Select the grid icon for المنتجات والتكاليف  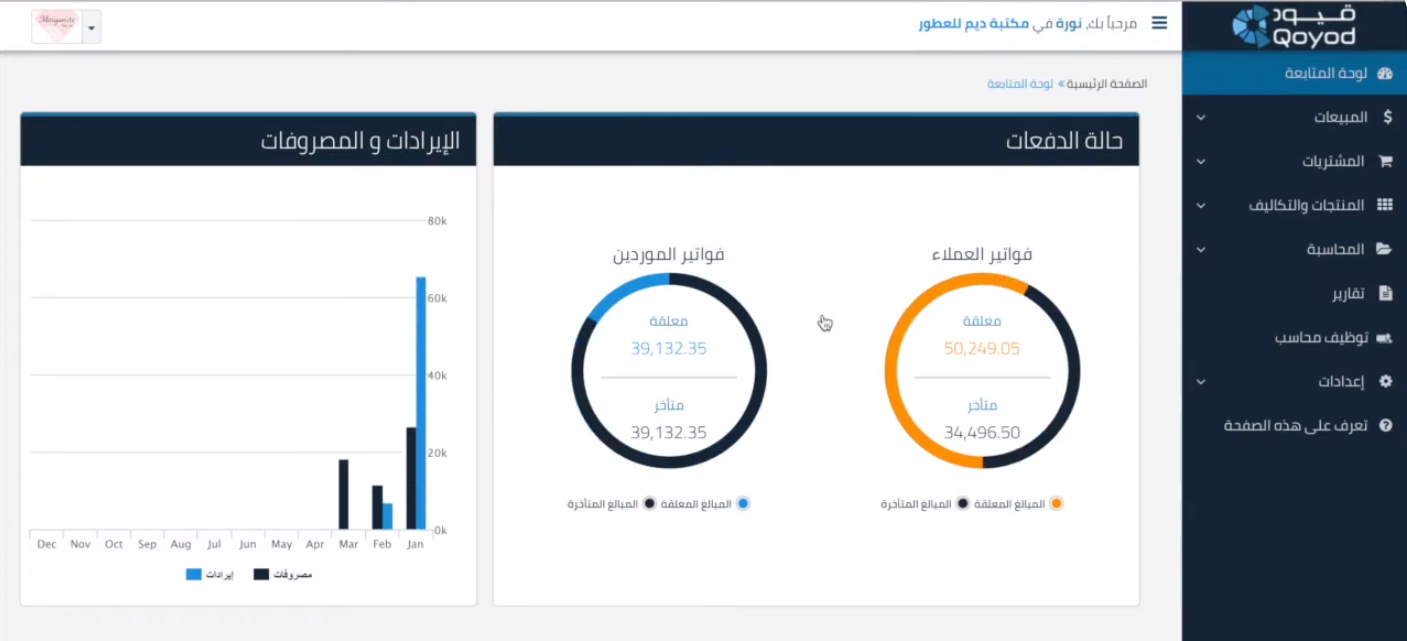click(1385, 205)
